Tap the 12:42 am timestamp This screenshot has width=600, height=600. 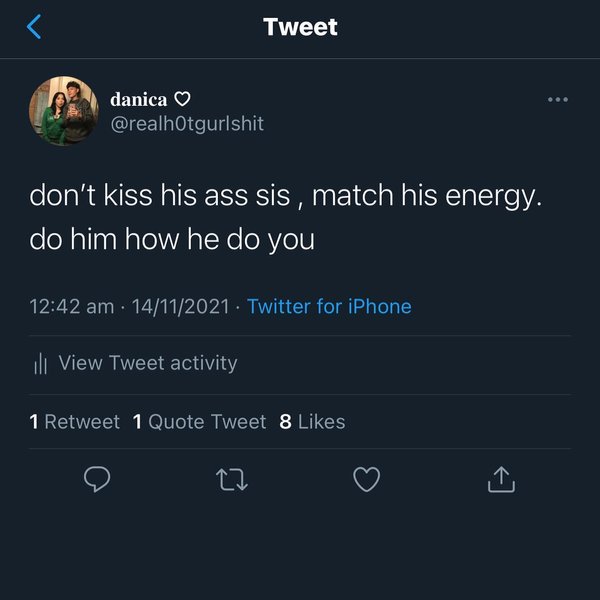click(72, 307)
